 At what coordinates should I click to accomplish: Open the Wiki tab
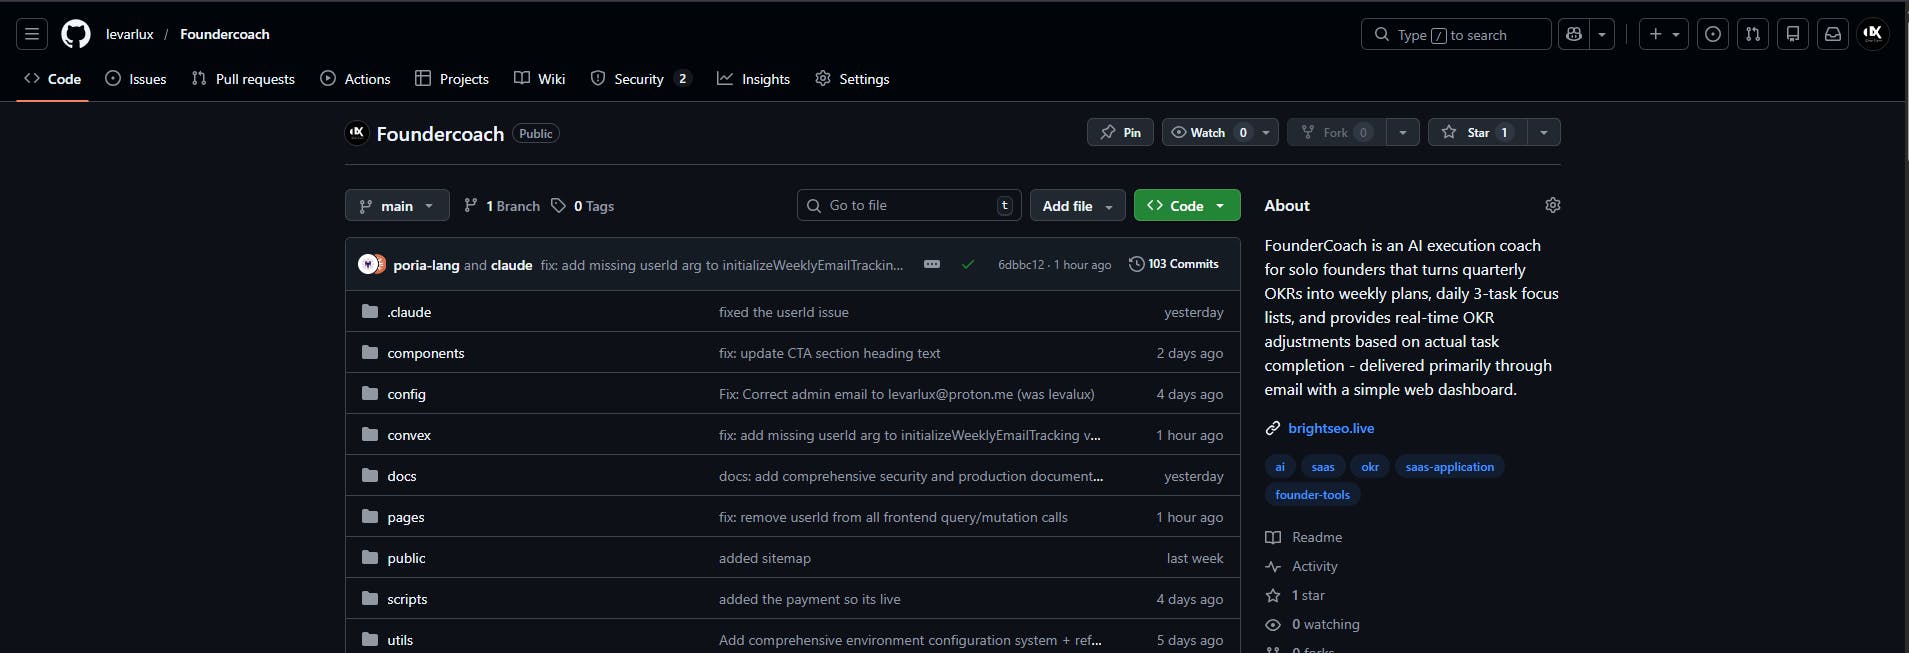coord(540,79)
